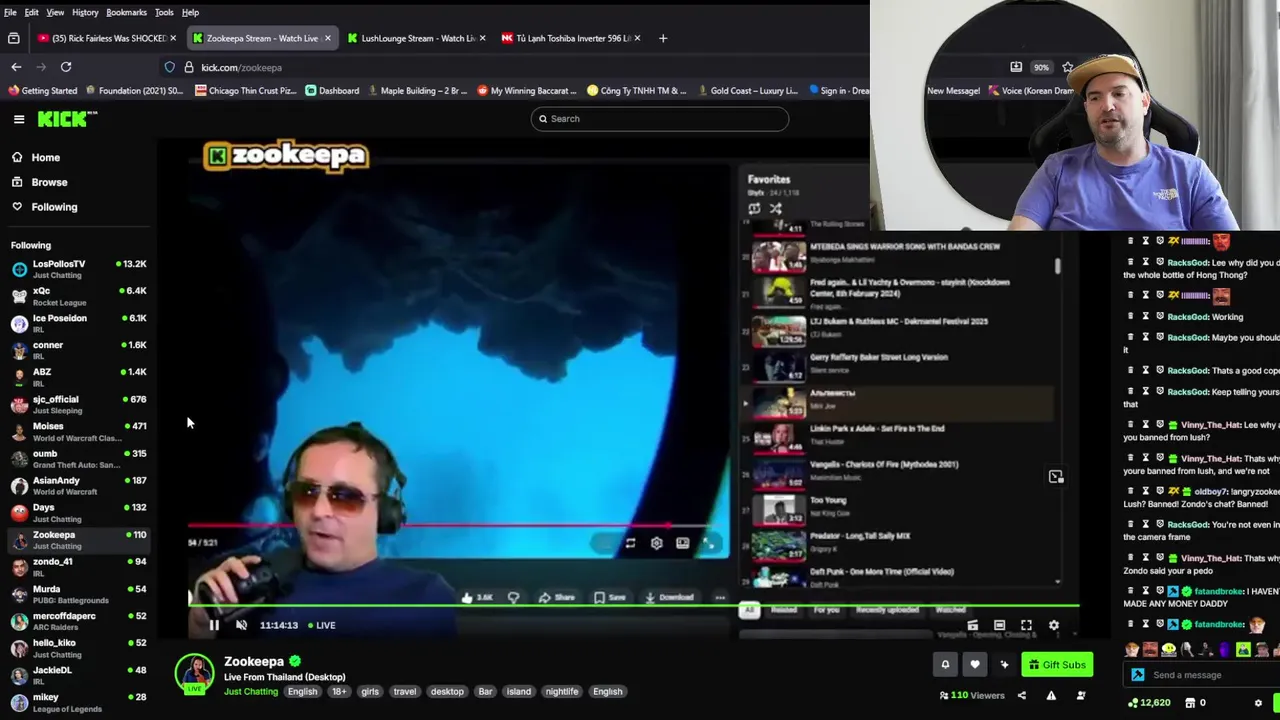Select zondo_41 channel in sidebar
This screenshot has height=720, width=1280.
(78, 567)
